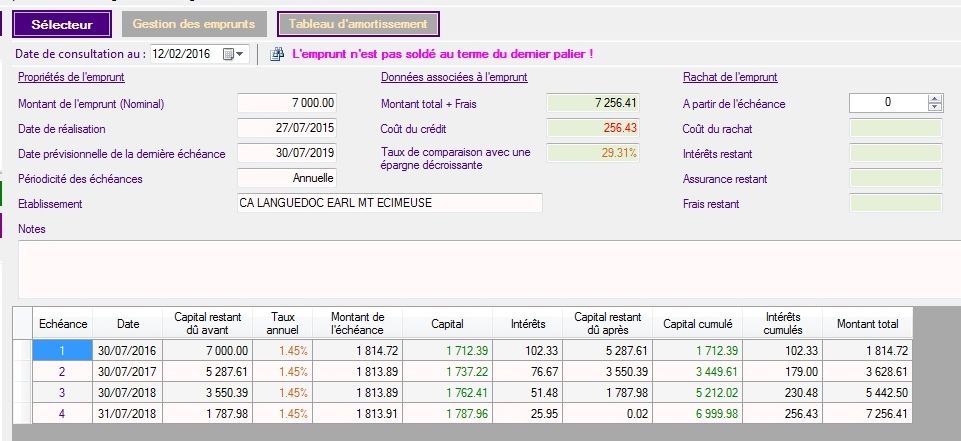Click the report icon beside the loan warning
Viewport: 961px width, 441px height.
click(x=277, y=54)
